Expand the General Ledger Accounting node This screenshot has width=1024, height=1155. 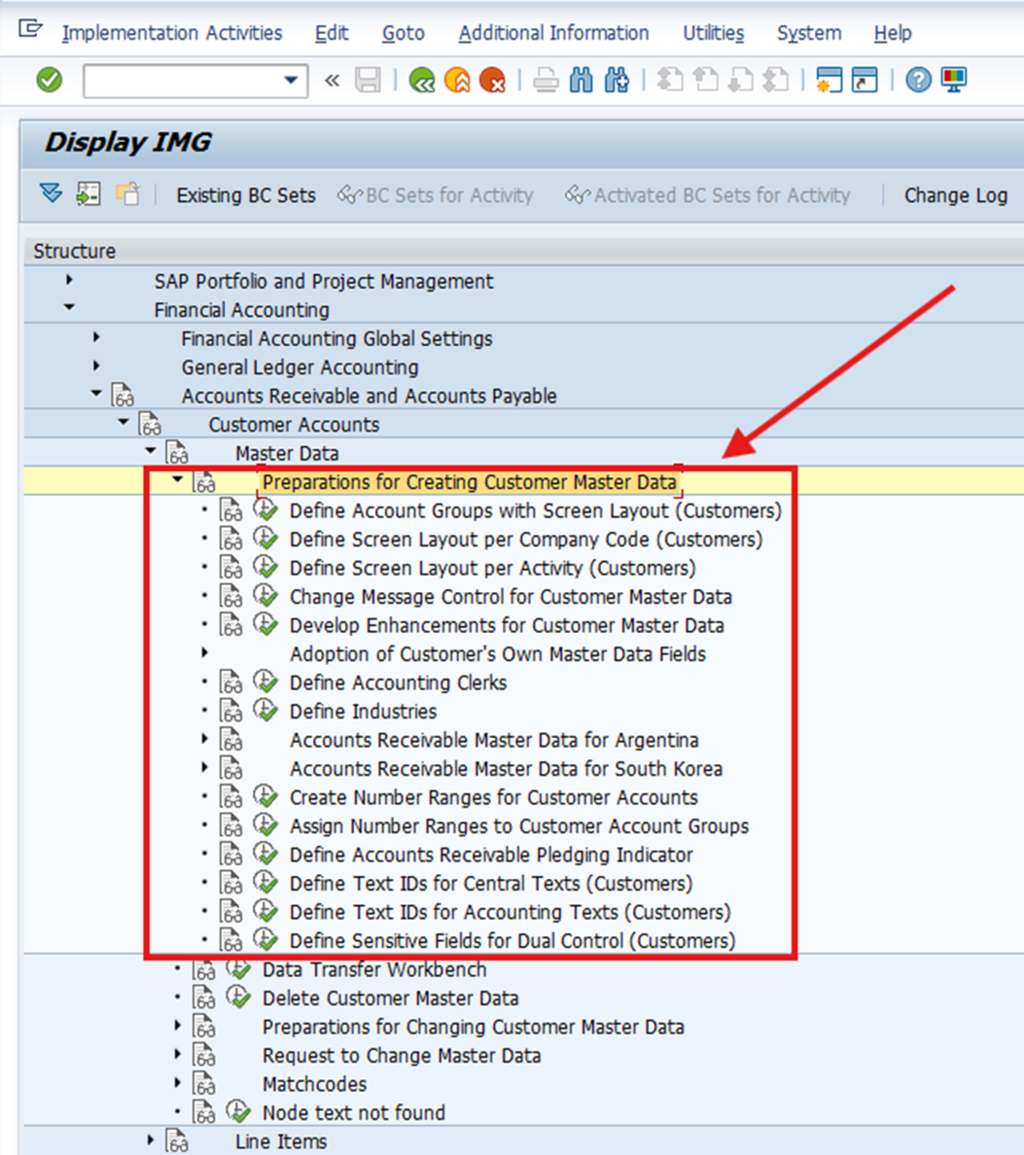(x=96, y=367)
